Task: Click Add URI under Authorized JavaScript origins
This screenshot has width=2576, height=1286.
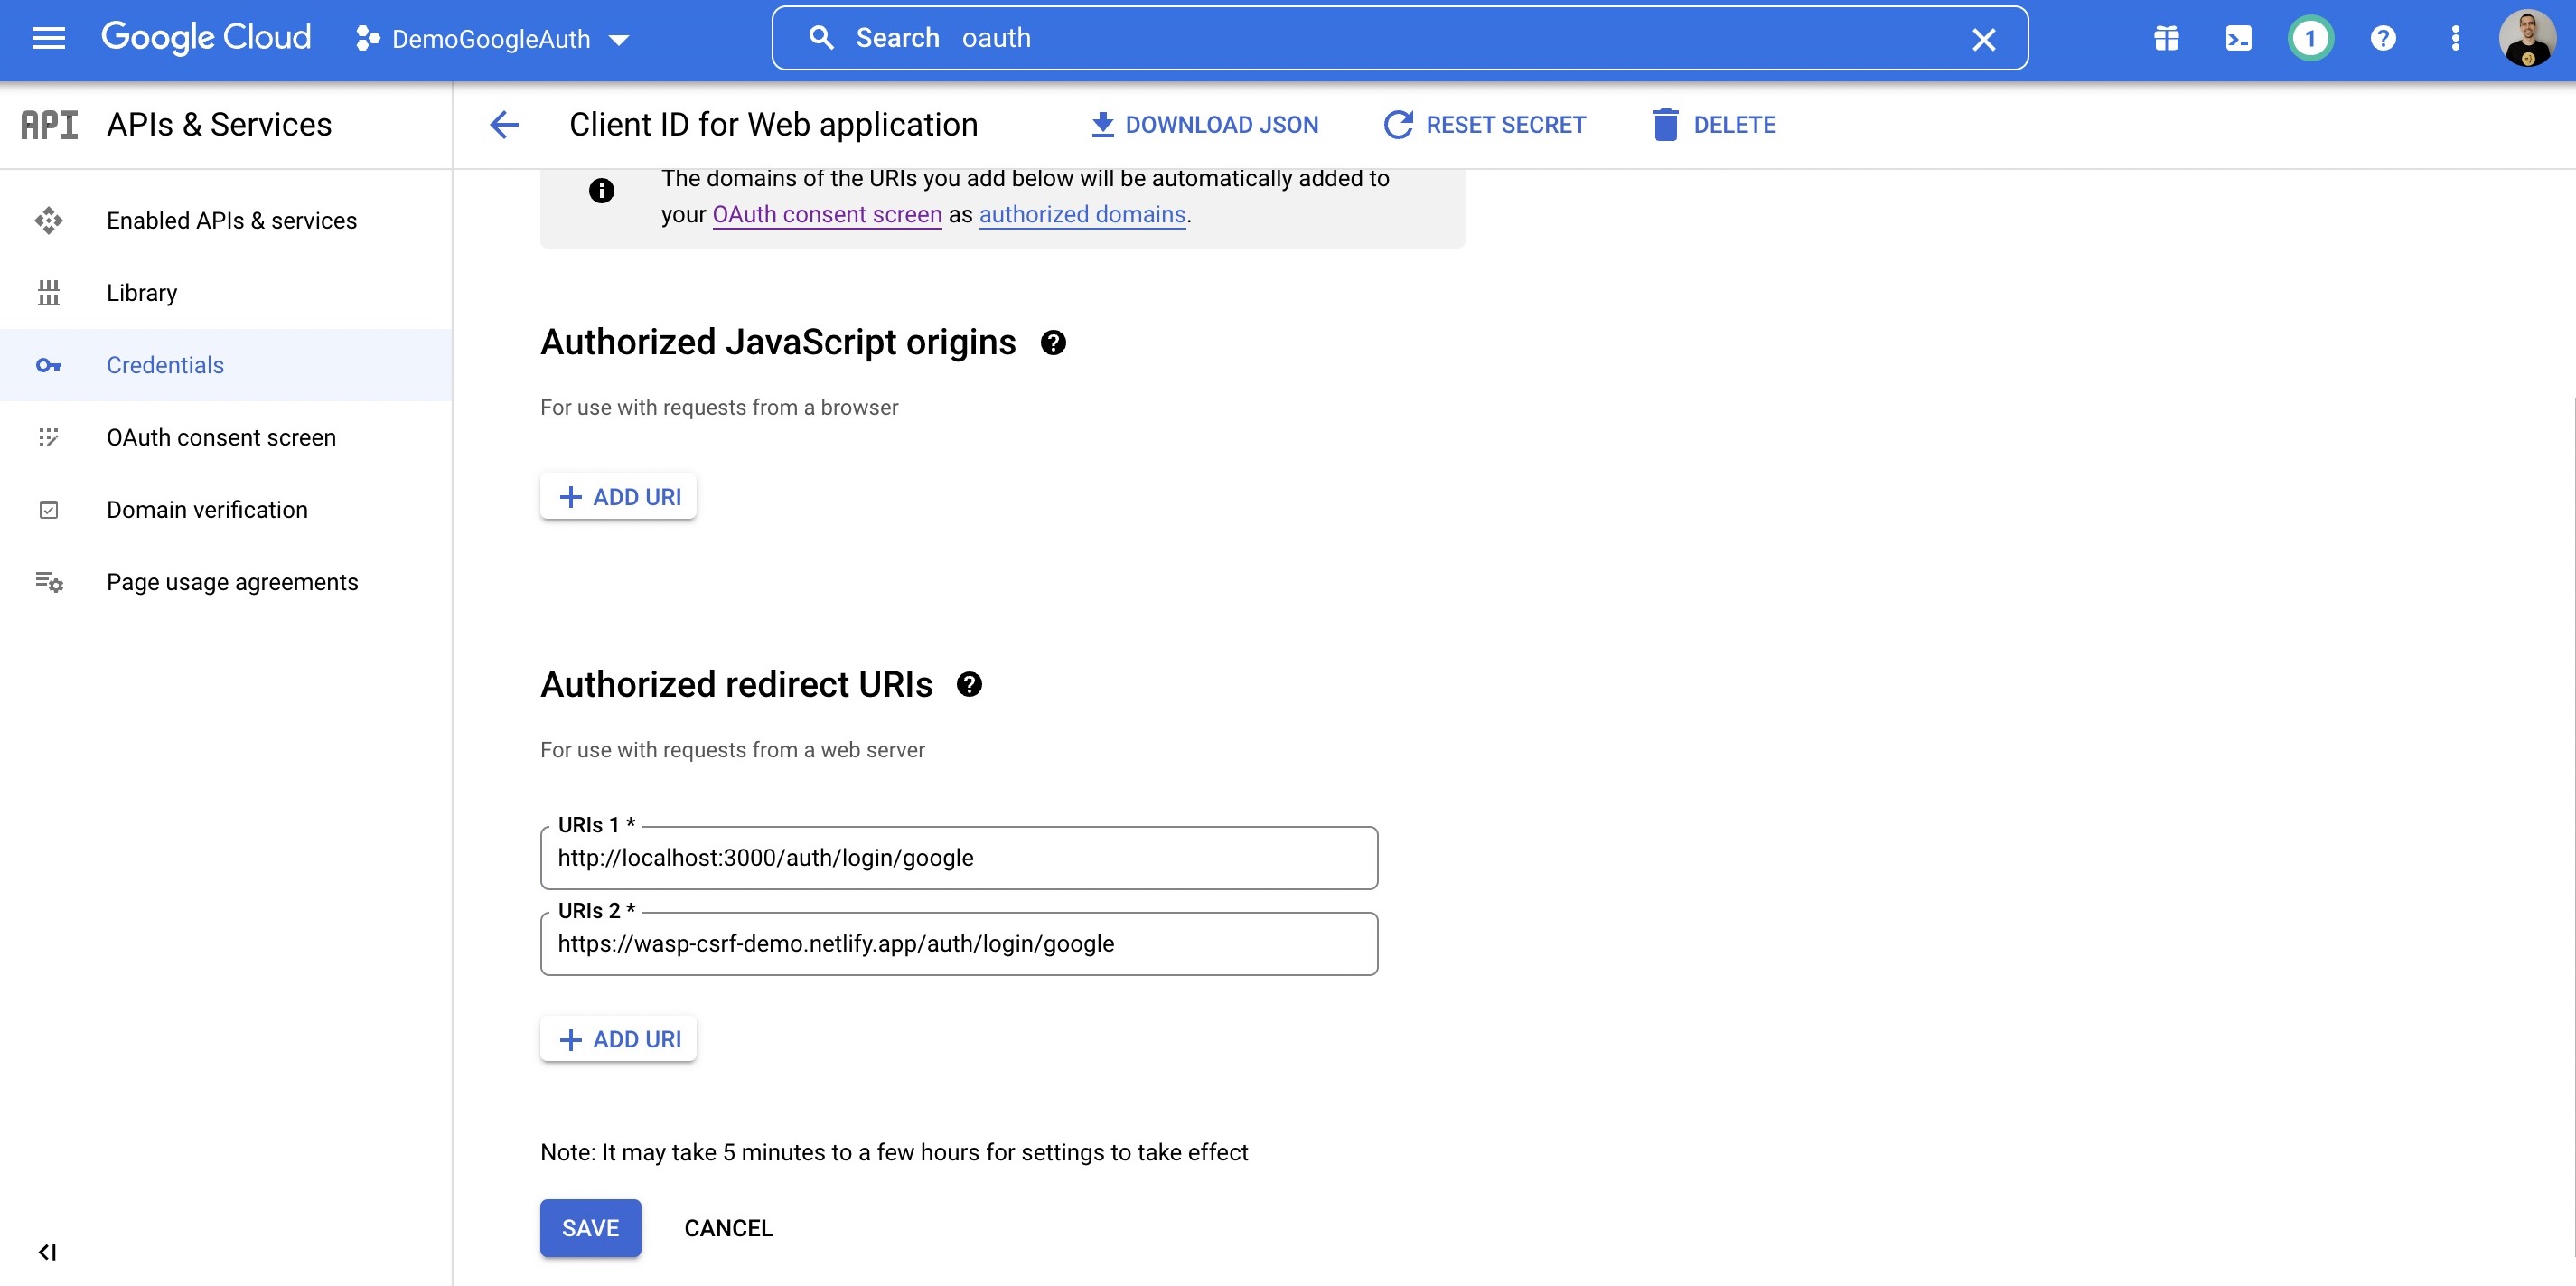Action: click(616, 496)
